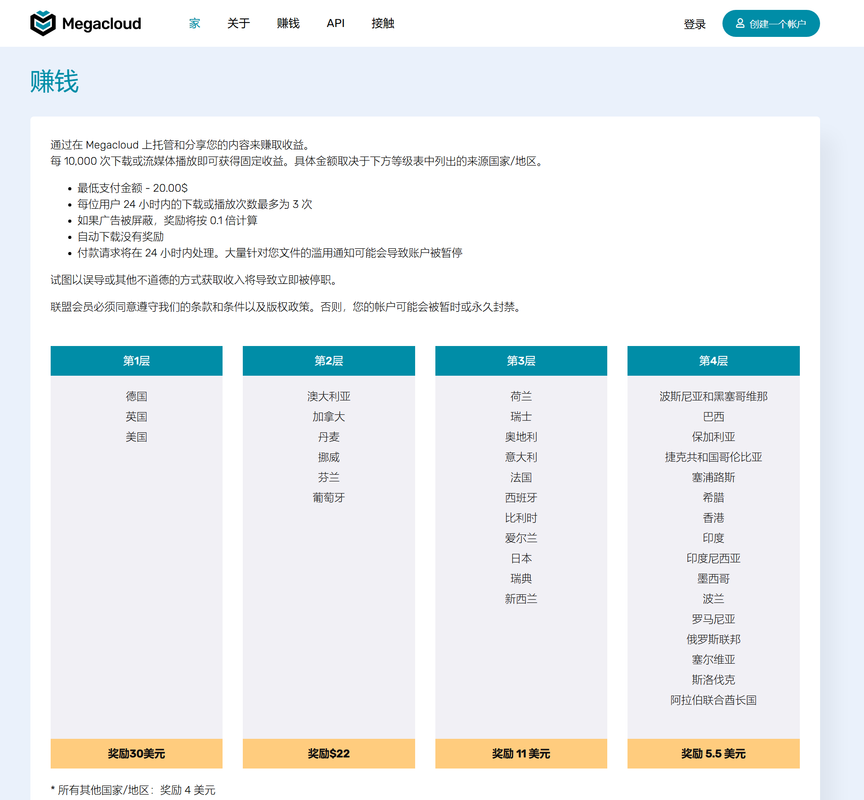
Task: Click 罗马尼亚 in the tier 4 list
Action: (714, 619)
